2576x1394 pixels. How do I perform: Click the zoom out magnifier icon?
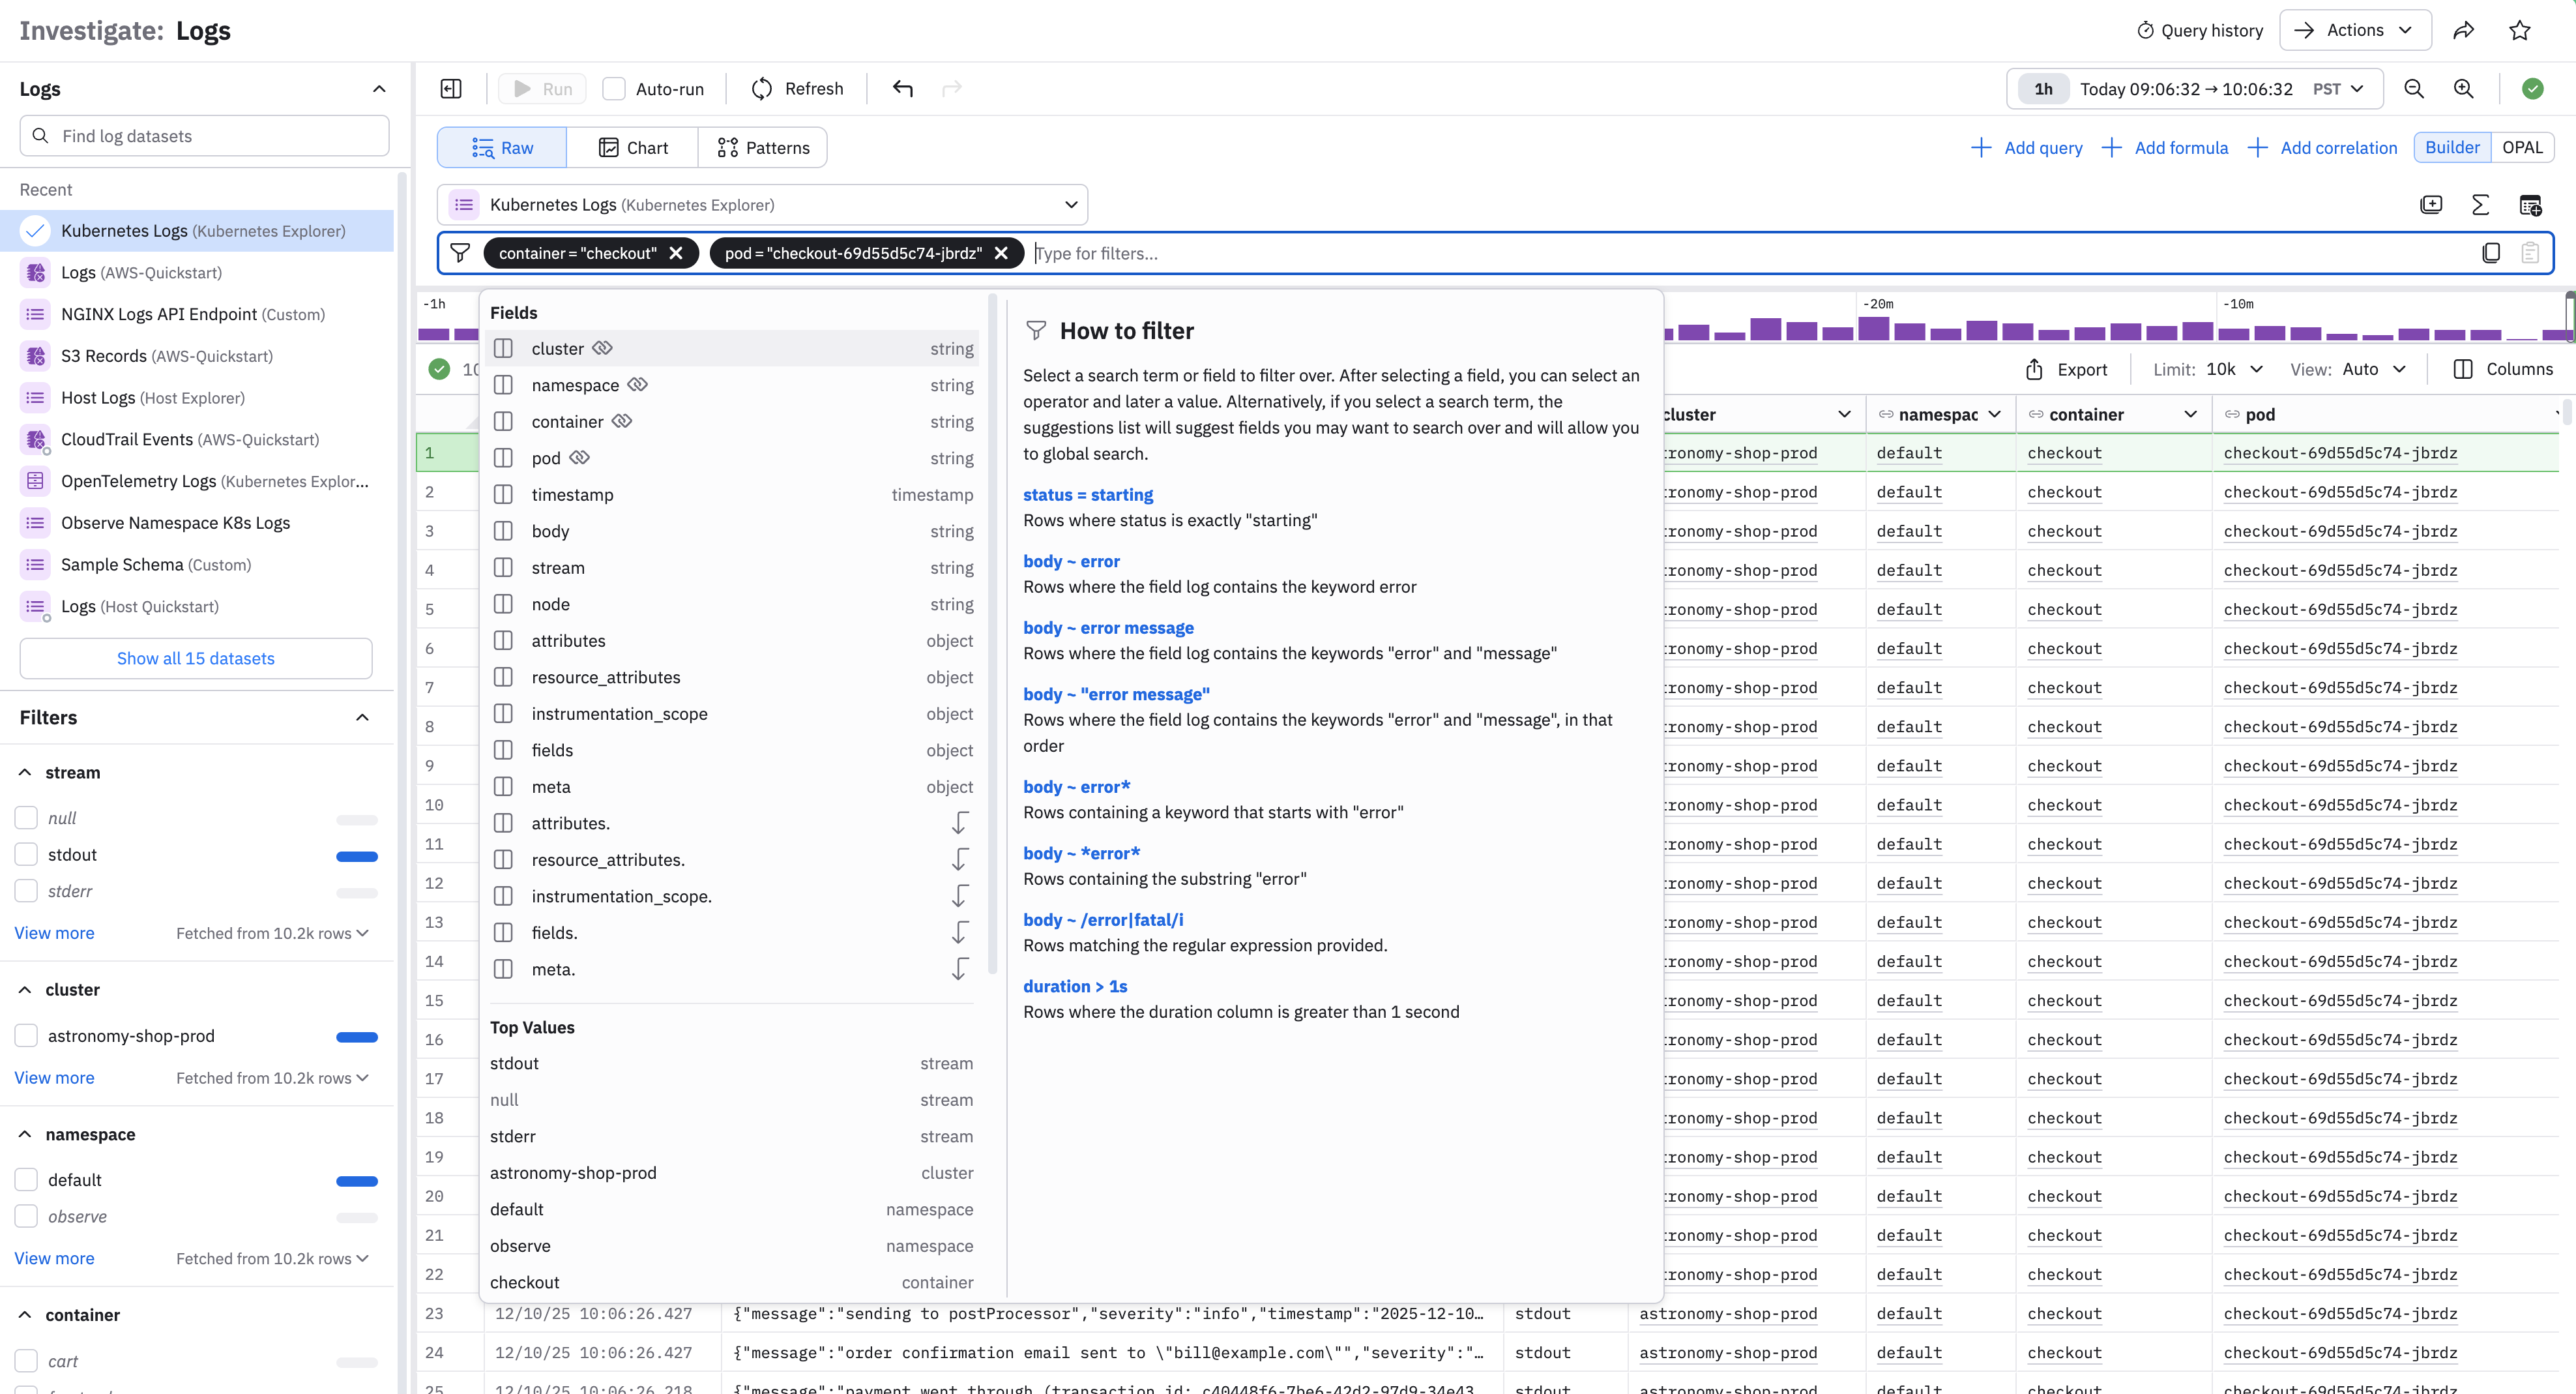pyautogui.click(x=2414, y=89)
